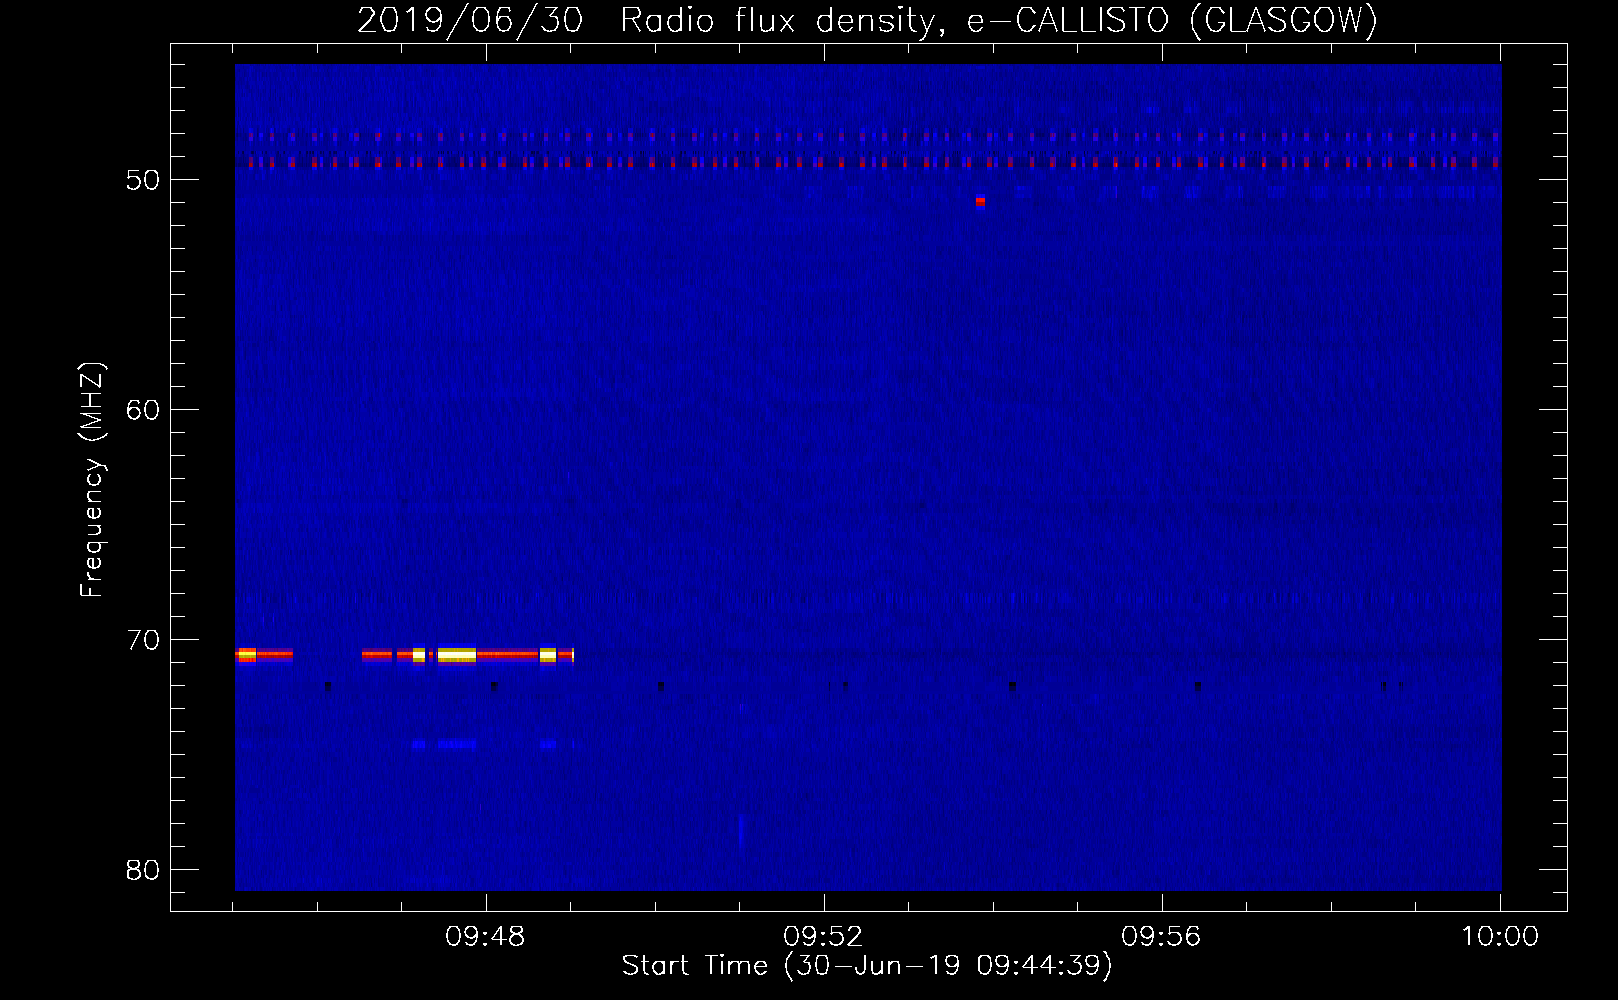Click the 10:00 time tick label
The image size is (1618, 1000).
coord(1500,937)
